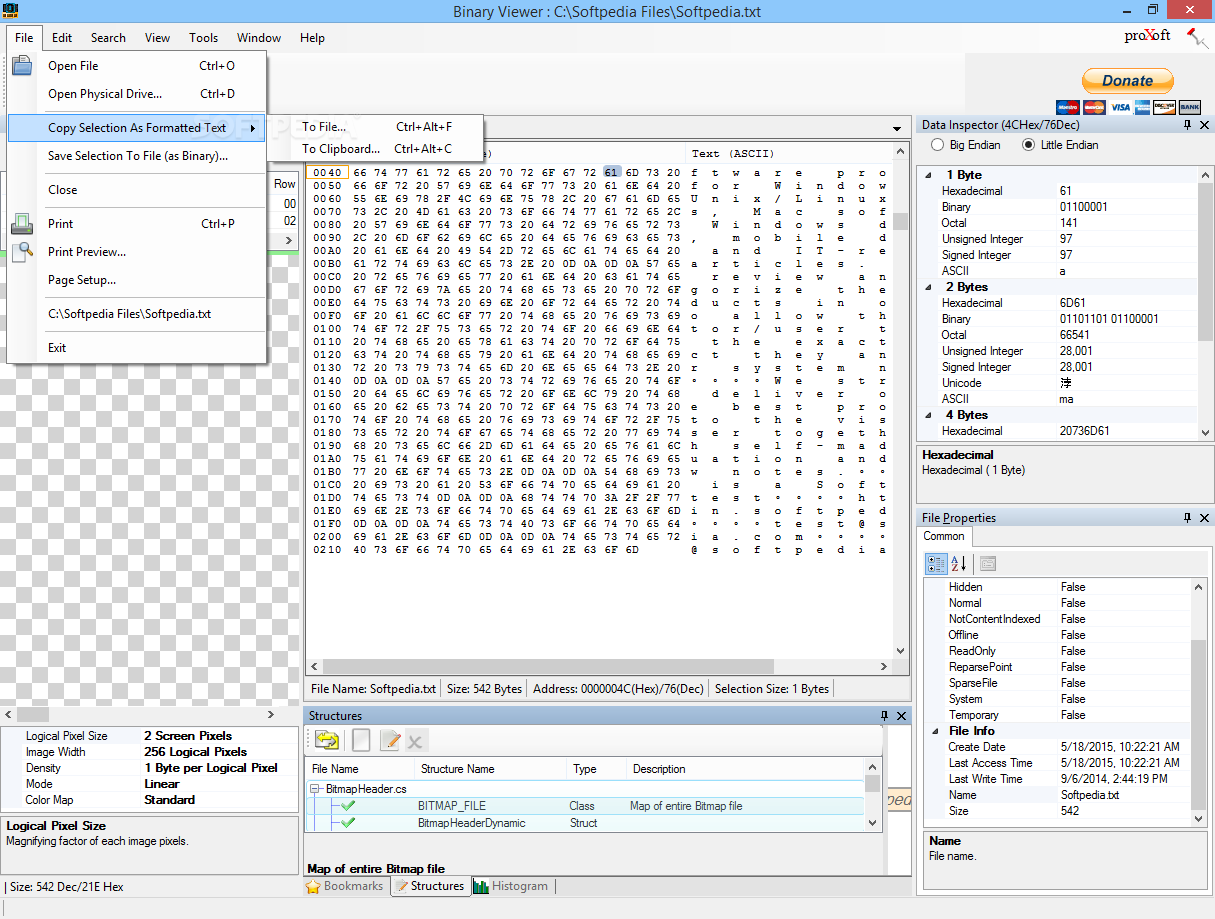Open the Search menu
1215x919 pixels.
coord(108,38)
